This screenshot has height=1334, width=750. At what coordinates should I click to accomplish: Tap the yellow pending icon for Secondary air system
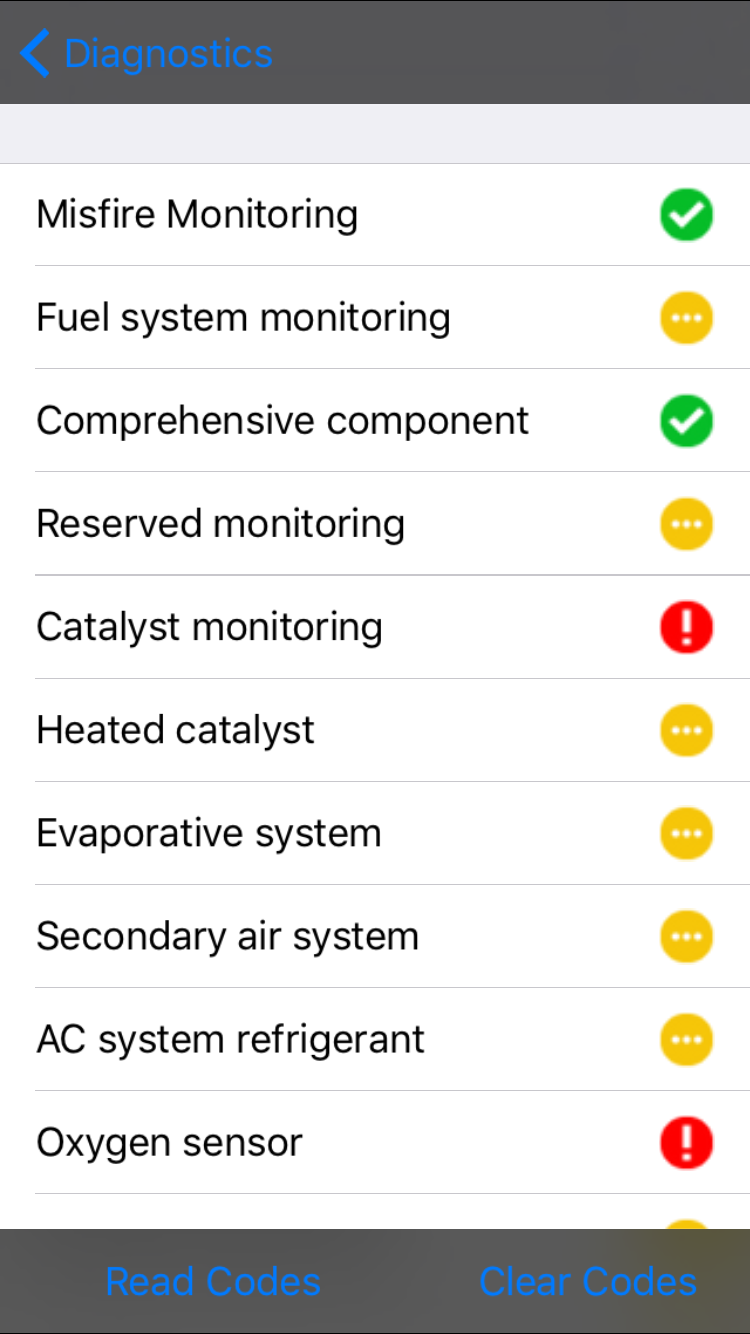coord(686,936)
